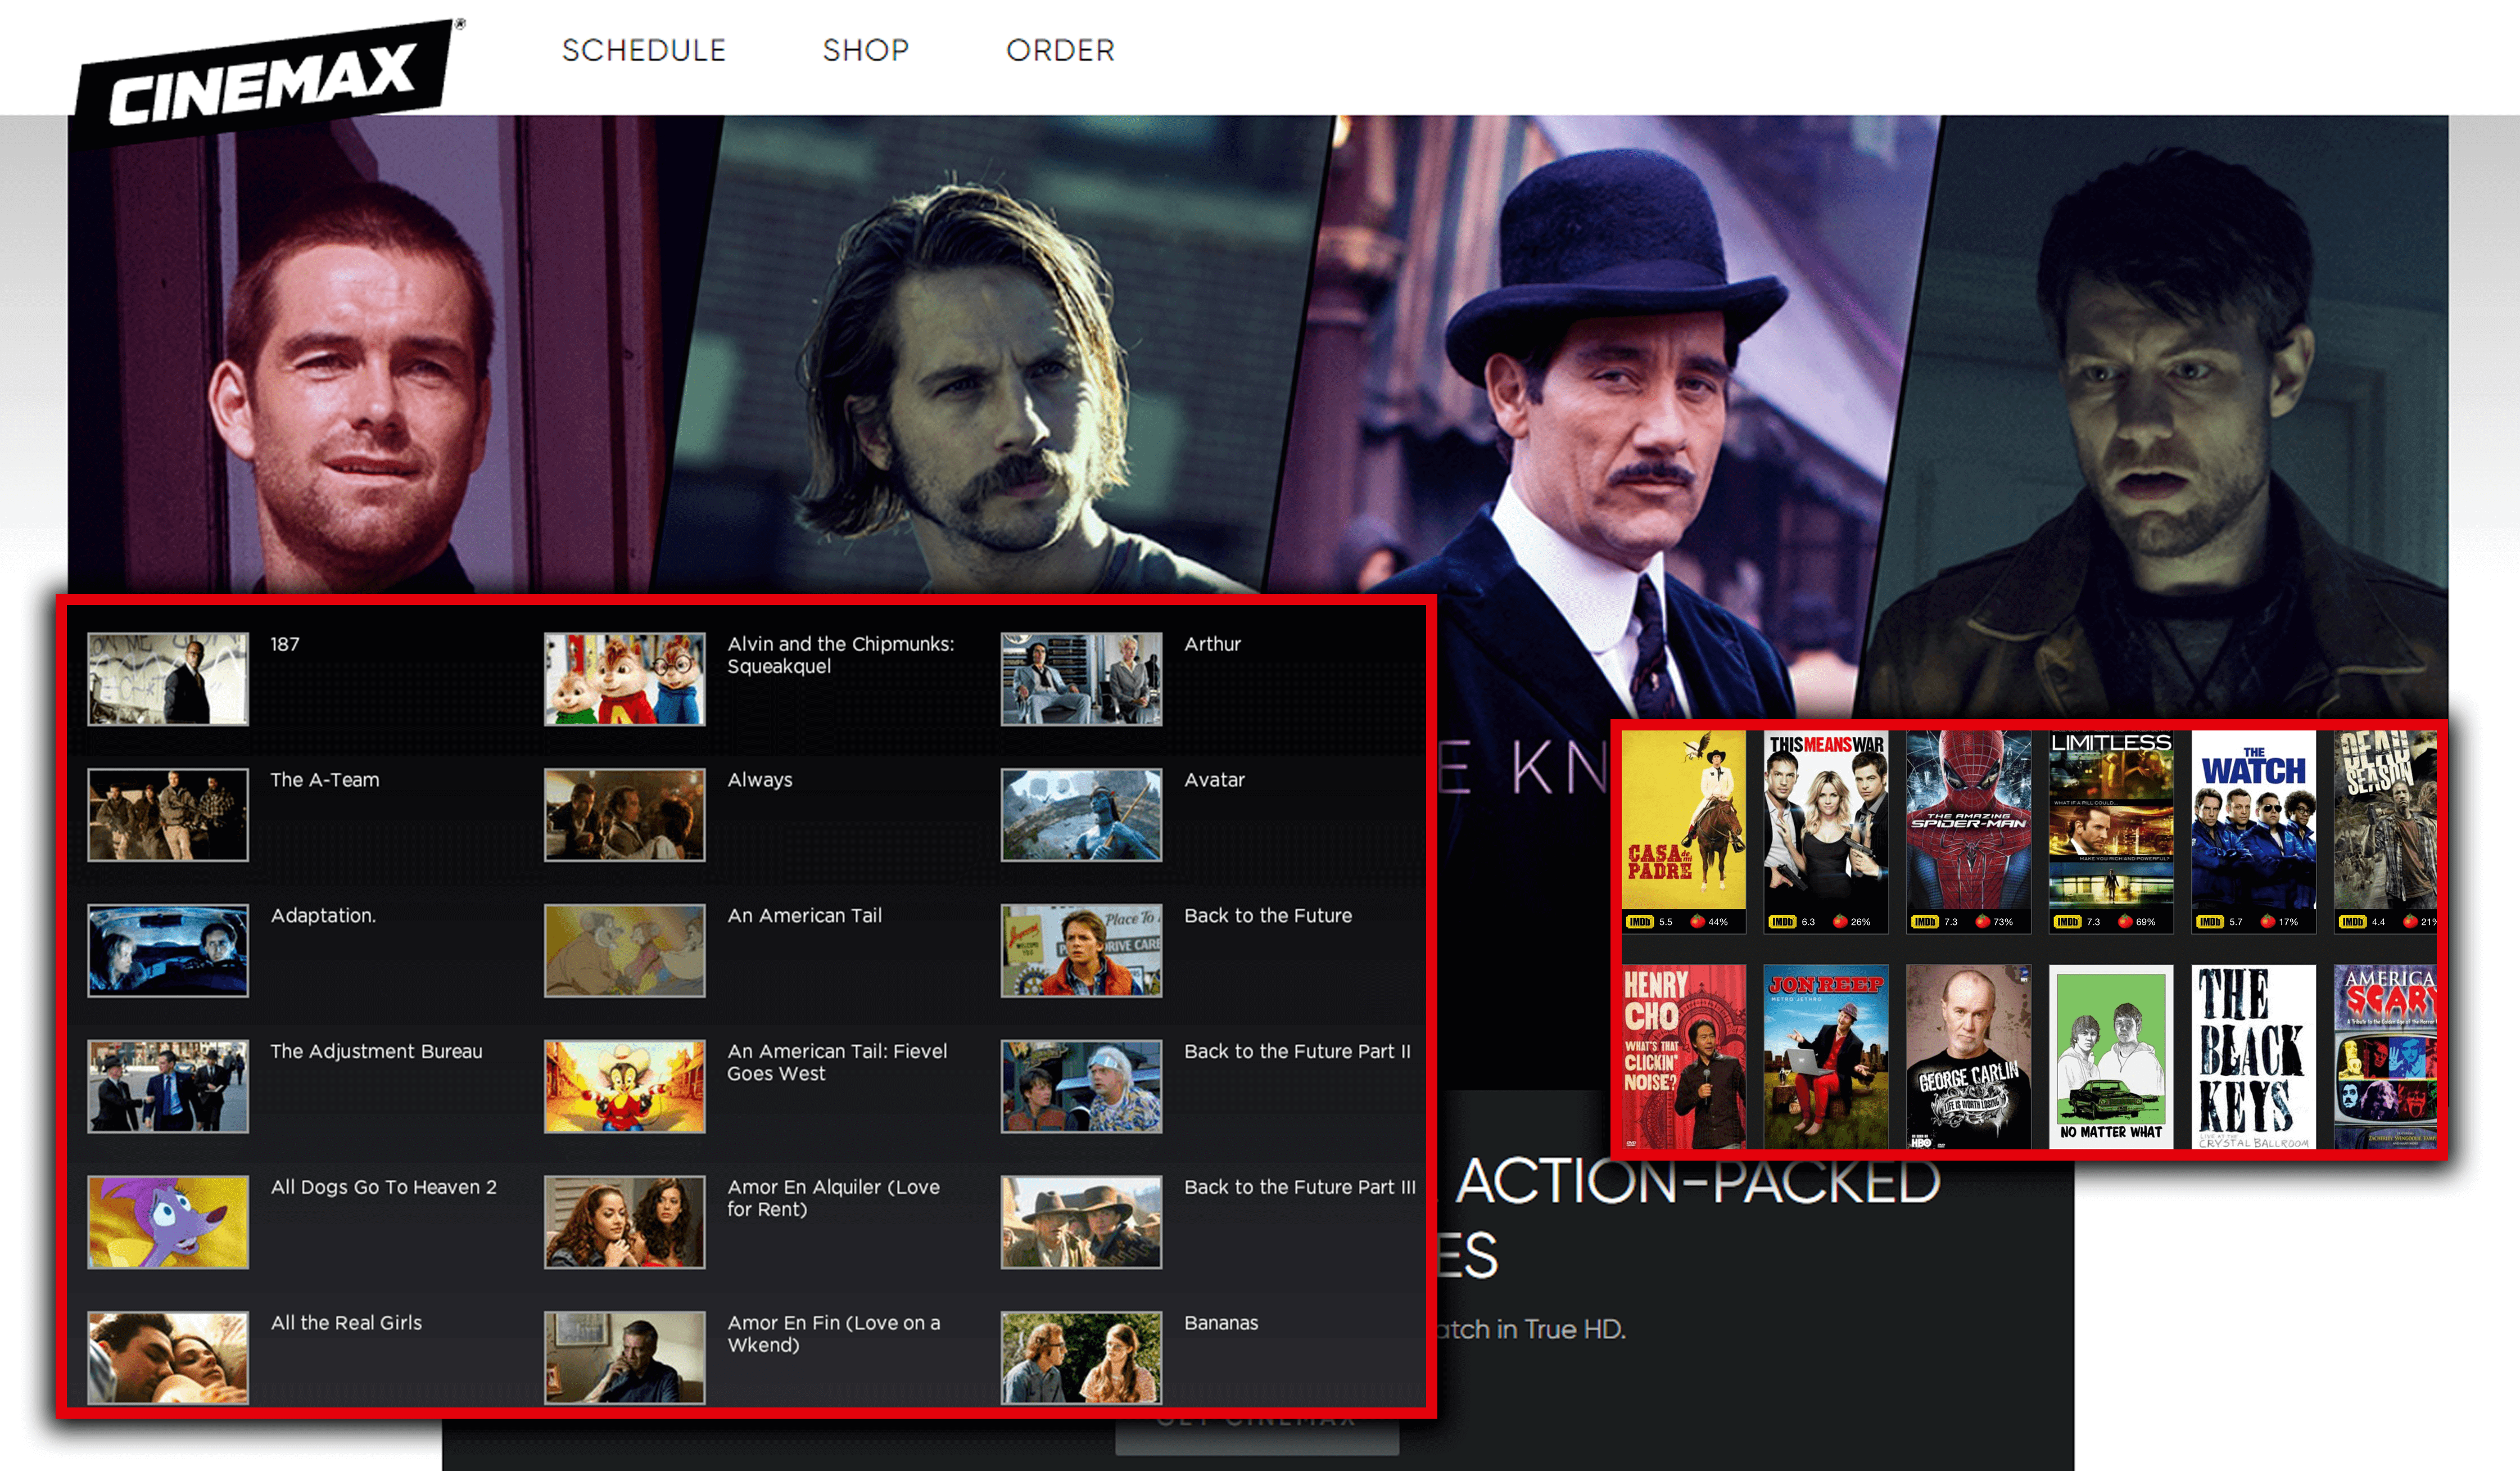The width and height of the screenshot is (2520, 1471).
Task: Open the Always movie thumbnail
Action: pos(625,815)
